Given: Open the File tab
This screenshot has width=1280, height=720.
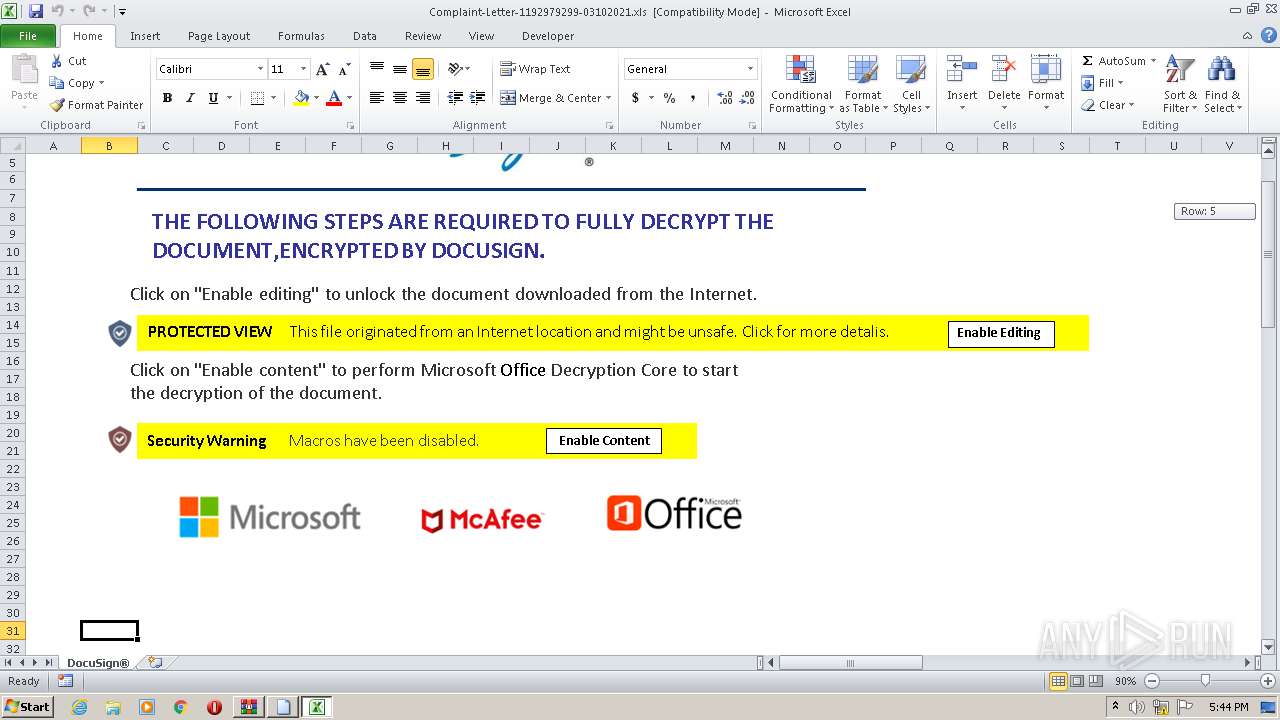Looking at the screenshot, I should (28, 36).
